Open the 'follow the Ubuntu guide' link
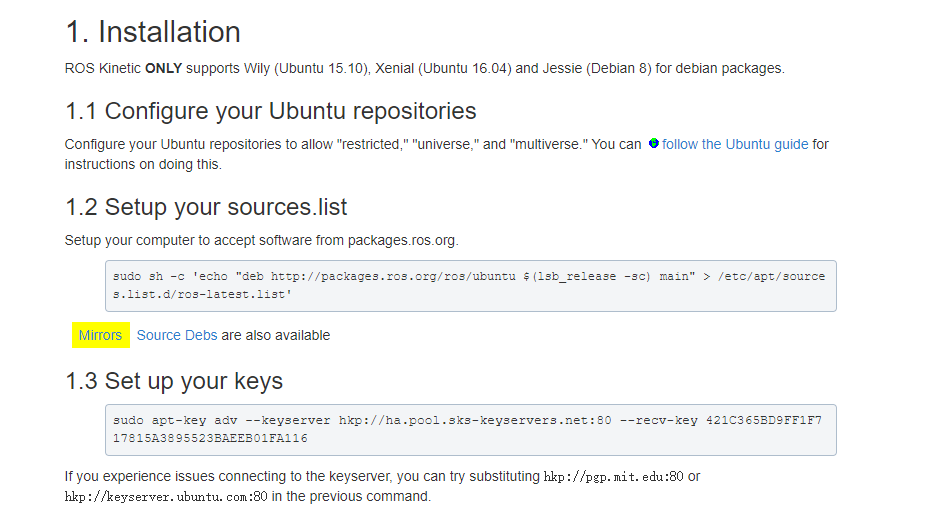 click(x=734, y=144)
